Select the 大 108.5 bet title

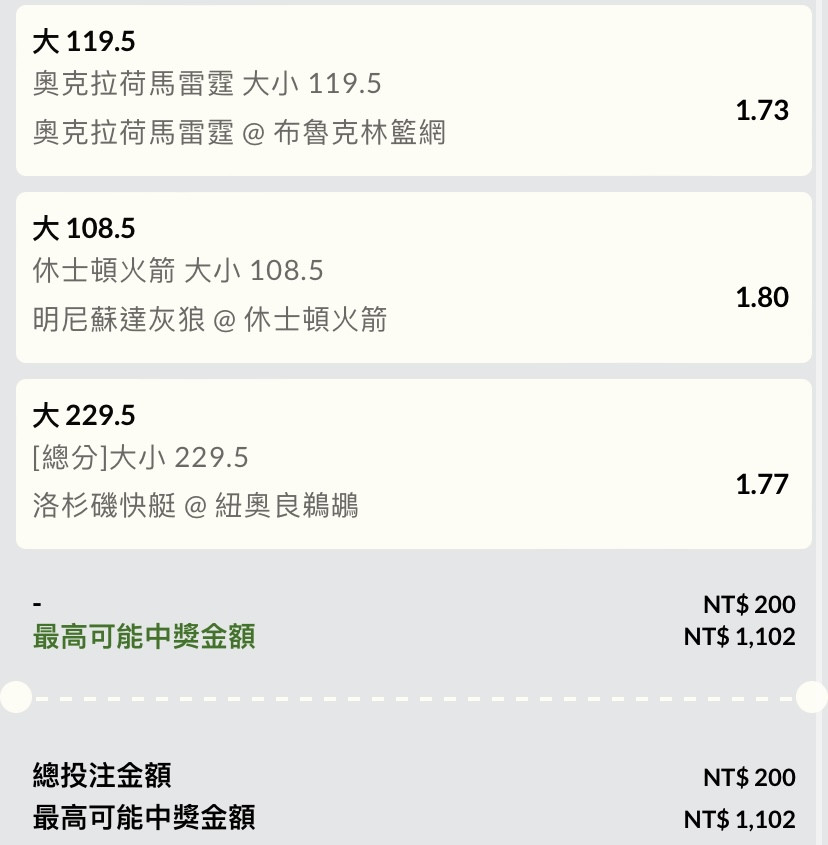tap(84, 228)
